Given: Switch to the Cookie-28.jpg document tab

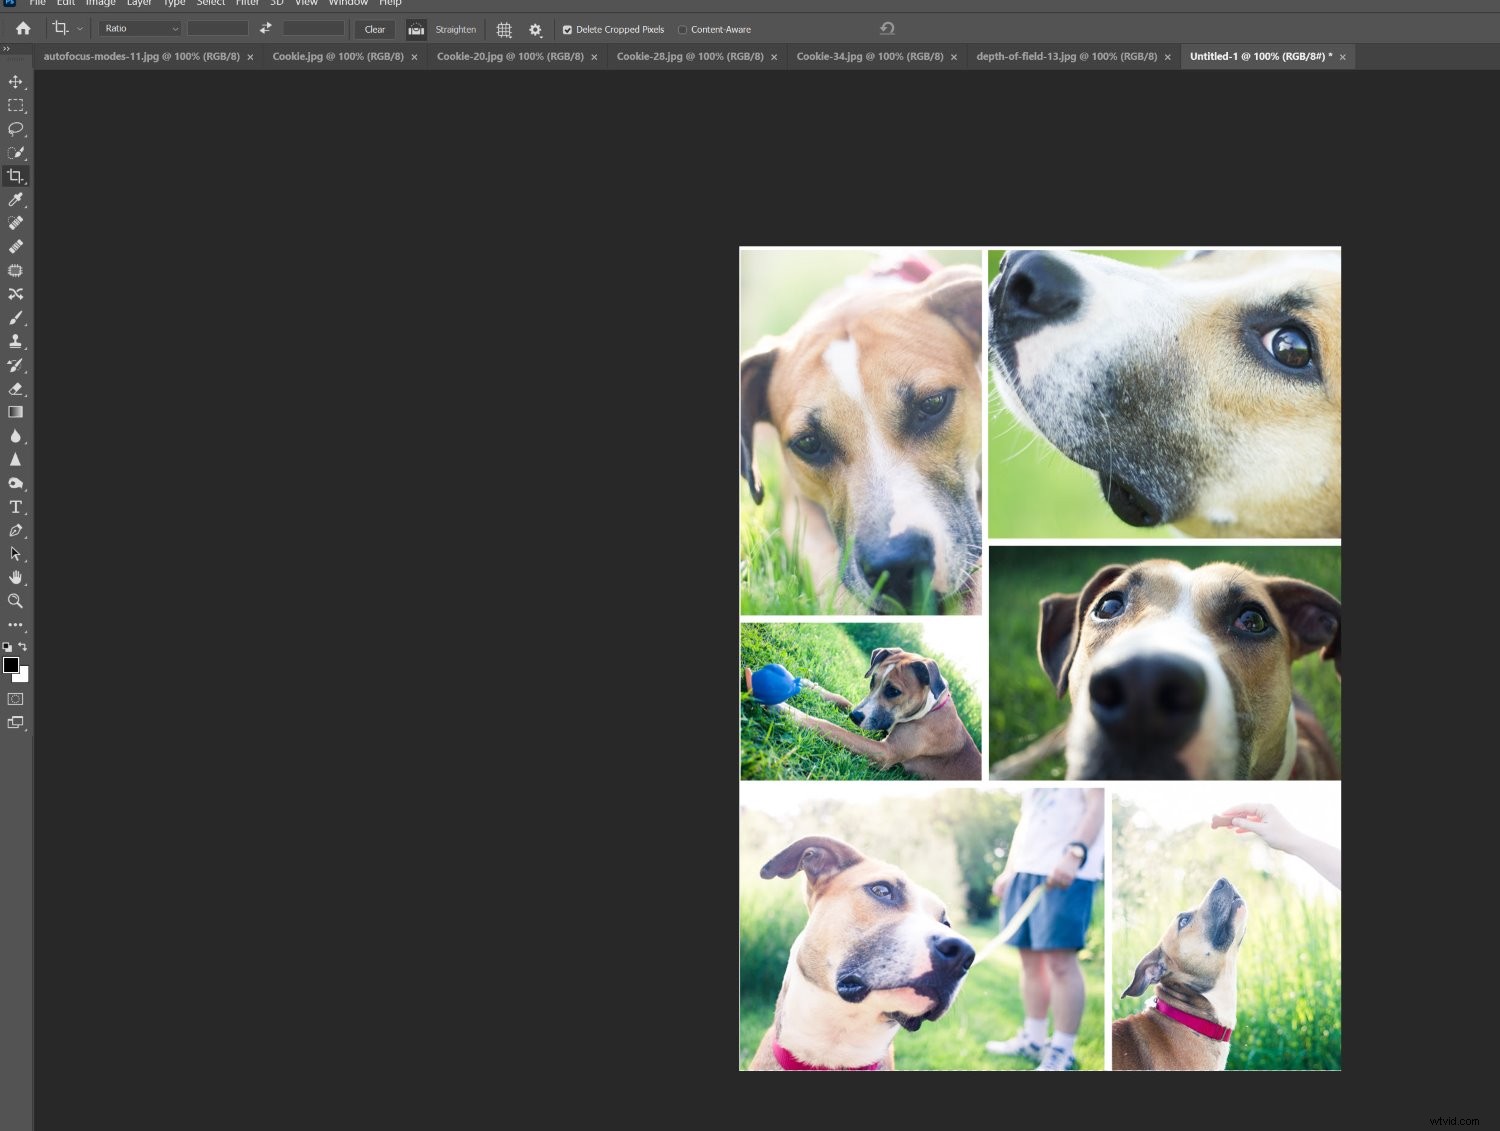Looking at the screenshot, I should [688, 56].
